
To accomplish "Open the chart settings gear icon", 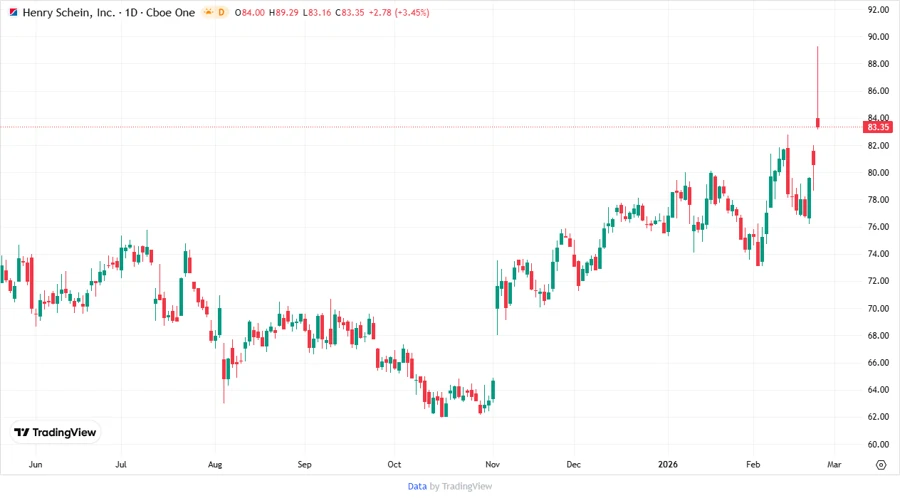I will pyautogui.click(x=881, y=465).
